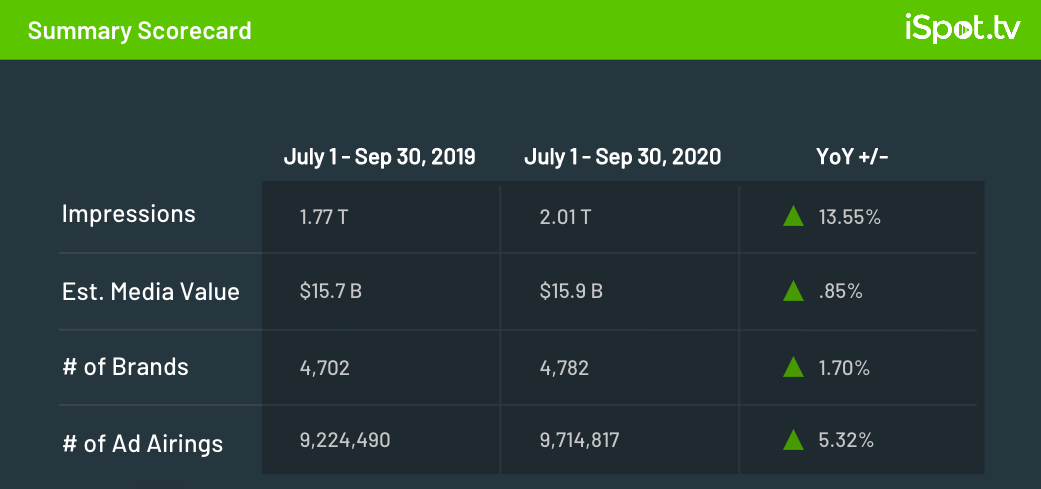
Task: Click the green triangle beside 13.55%
Action: (x=793, y=216)
